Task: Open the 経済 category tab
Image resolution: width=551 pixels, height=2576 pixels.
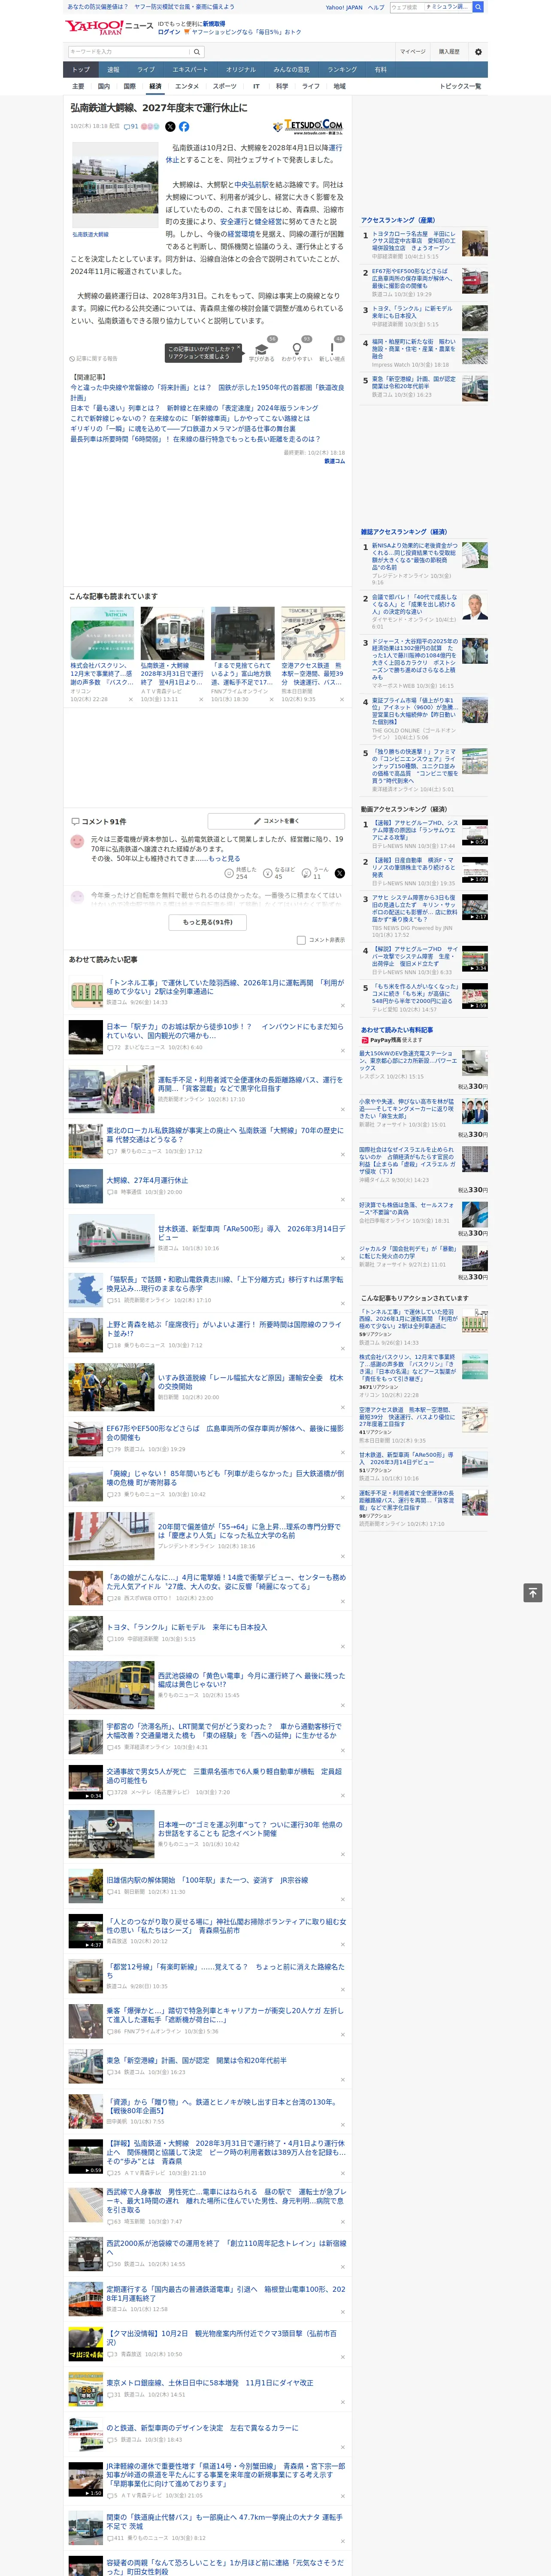Action: coord(155,86)
